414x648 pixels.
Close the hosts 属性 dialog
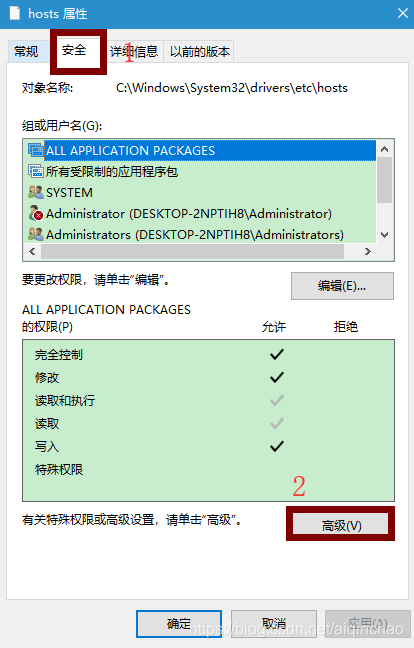402,14
